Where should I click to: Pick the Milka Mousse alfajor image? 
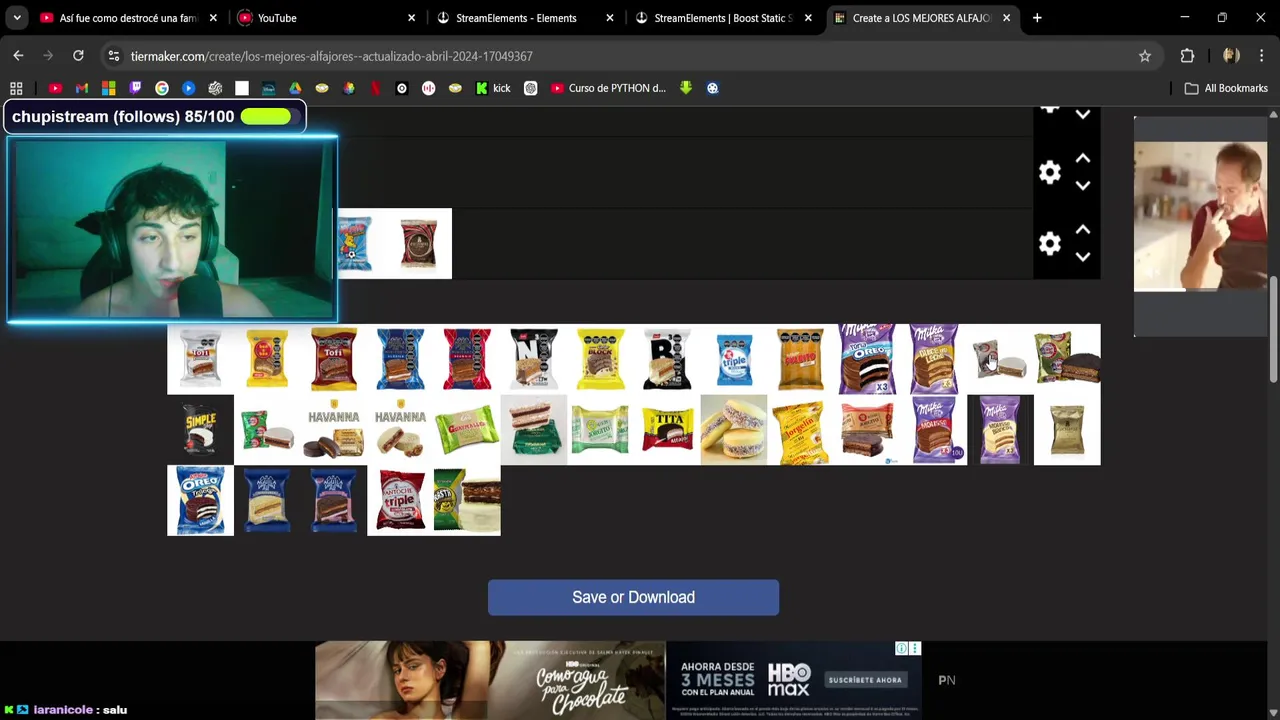tap(934, 430)
